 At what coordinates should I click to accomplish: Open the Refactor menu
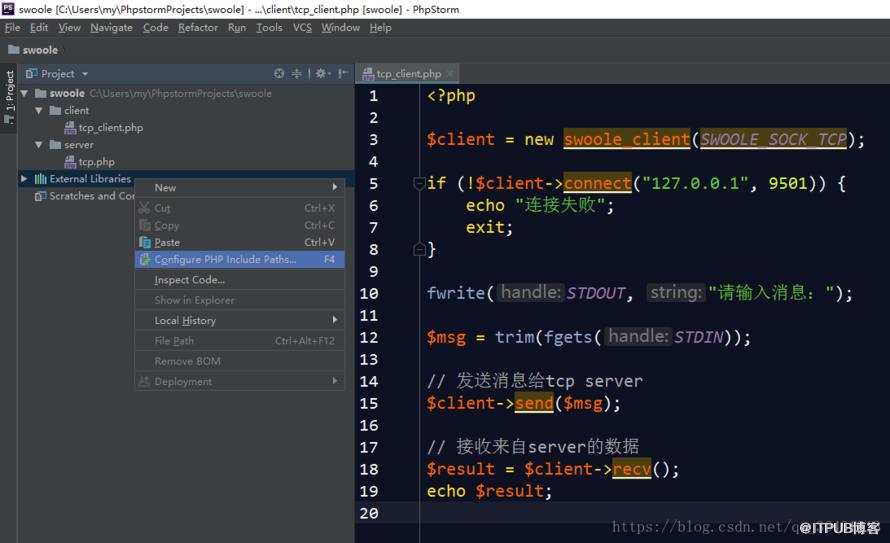tap(198, 28)
